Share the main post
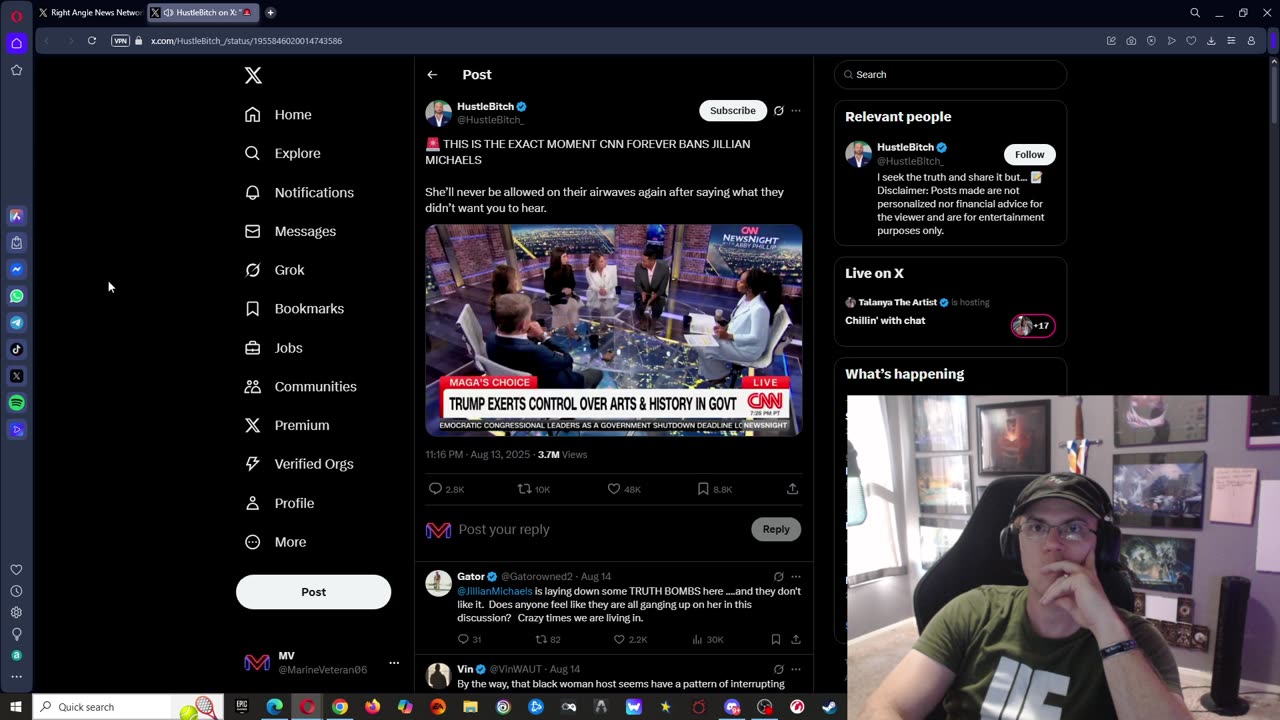This screenshot has height=720, width=1280. (x=792, y=489)
